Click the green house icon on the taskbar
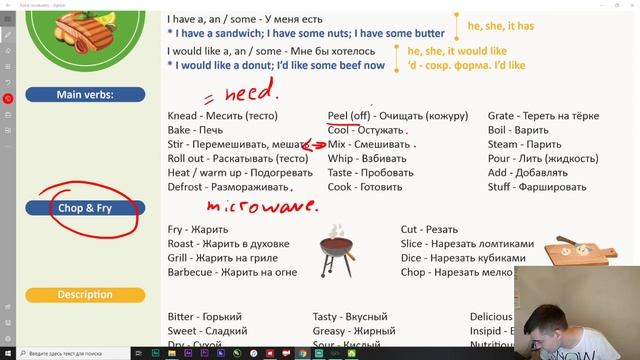 click(x=351, y=353)
